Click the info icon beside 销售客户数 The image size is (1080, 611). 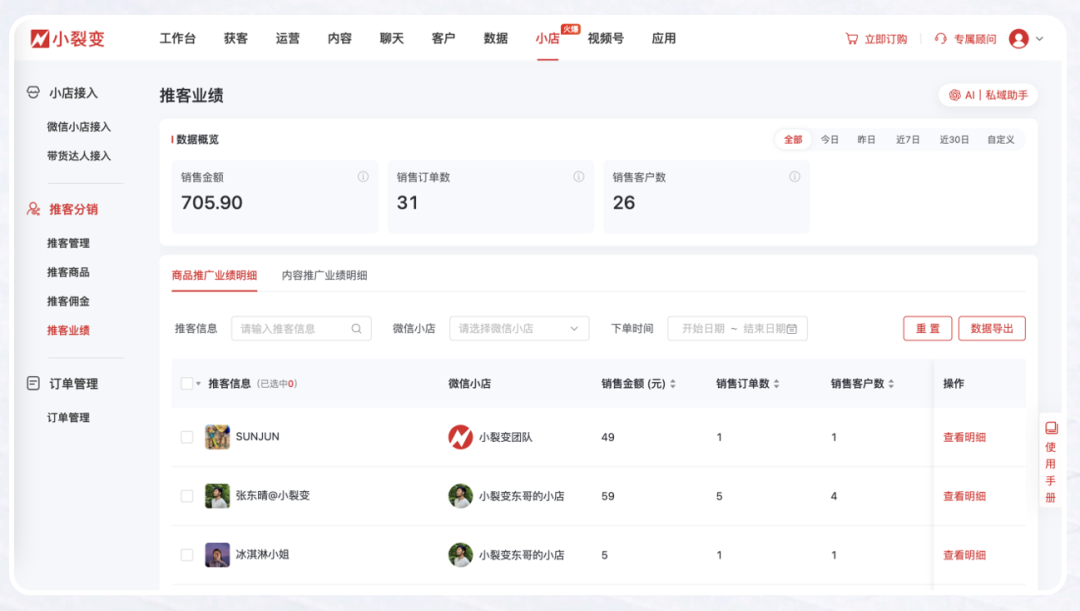(794, 177)
